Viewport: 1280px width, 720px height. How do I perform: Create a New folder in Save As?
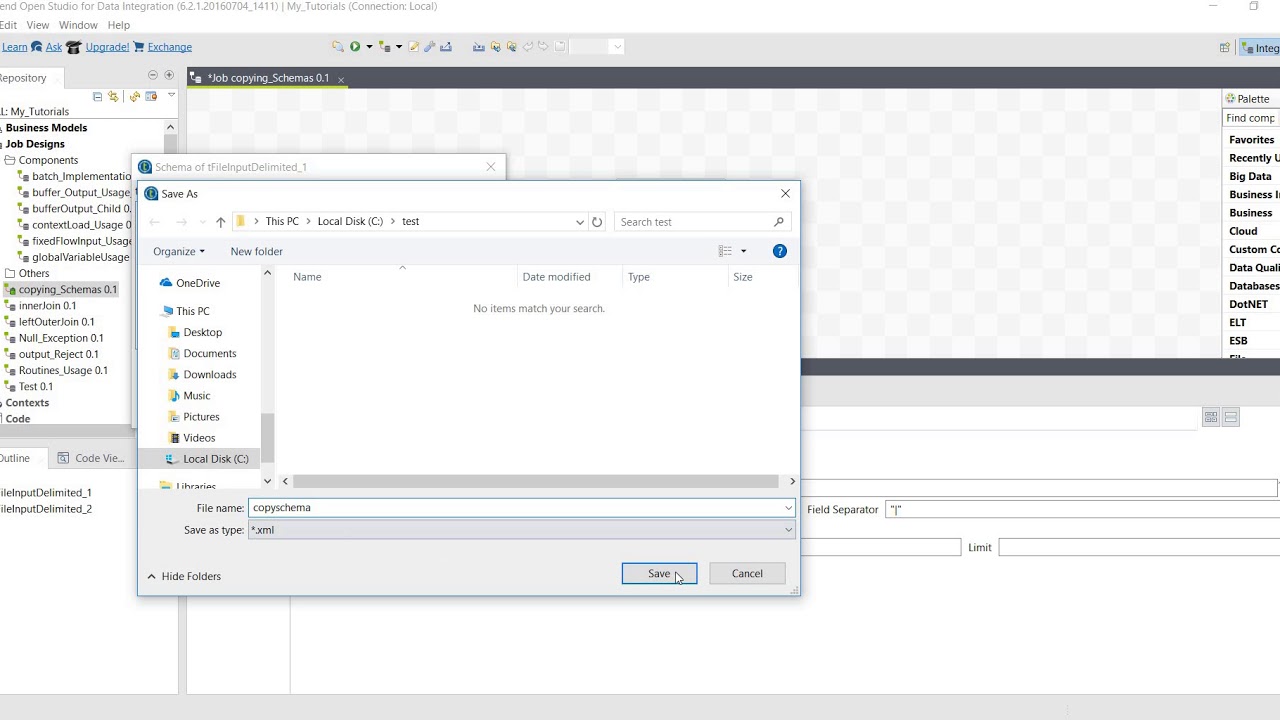256,251
